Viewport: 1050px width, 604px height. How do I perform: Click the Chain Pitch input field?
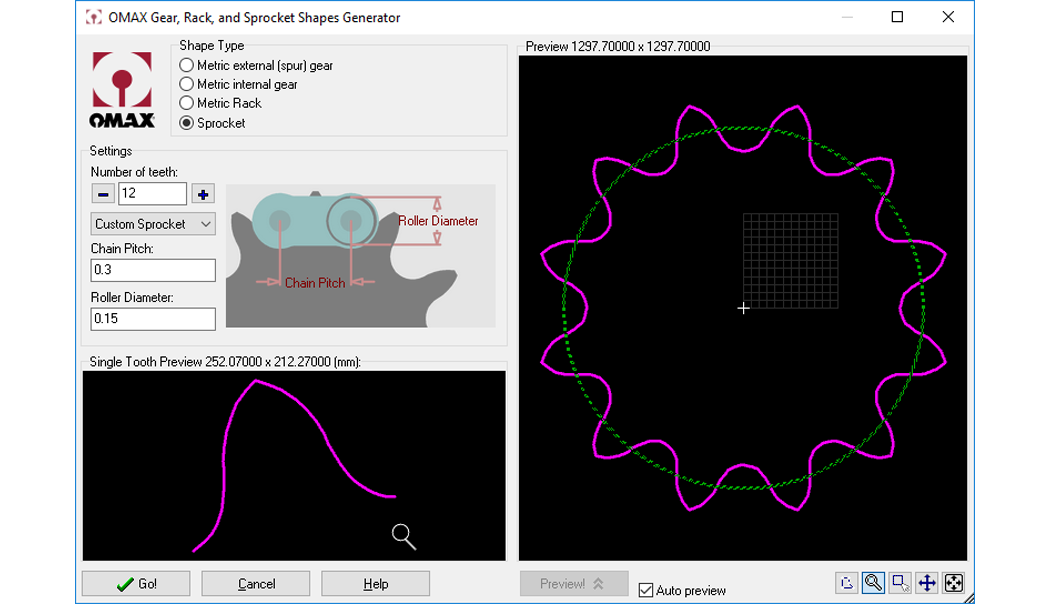pyautogui.click(x=153, y=270)
